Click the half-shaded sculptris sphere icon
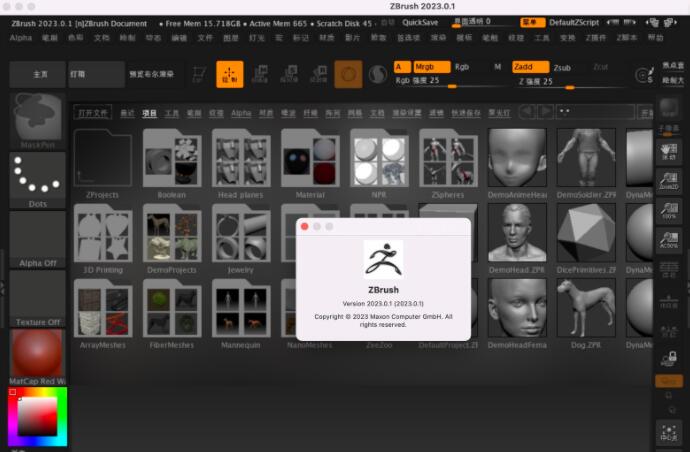 (x=378, y=74)
